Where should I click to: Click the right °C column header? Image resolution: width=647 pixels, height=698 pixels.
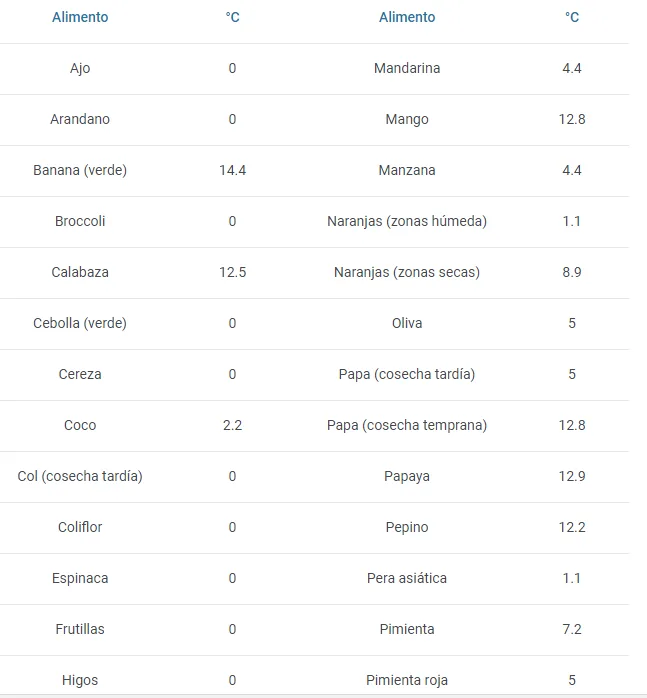pyautogui.click(x=572, y=17)
